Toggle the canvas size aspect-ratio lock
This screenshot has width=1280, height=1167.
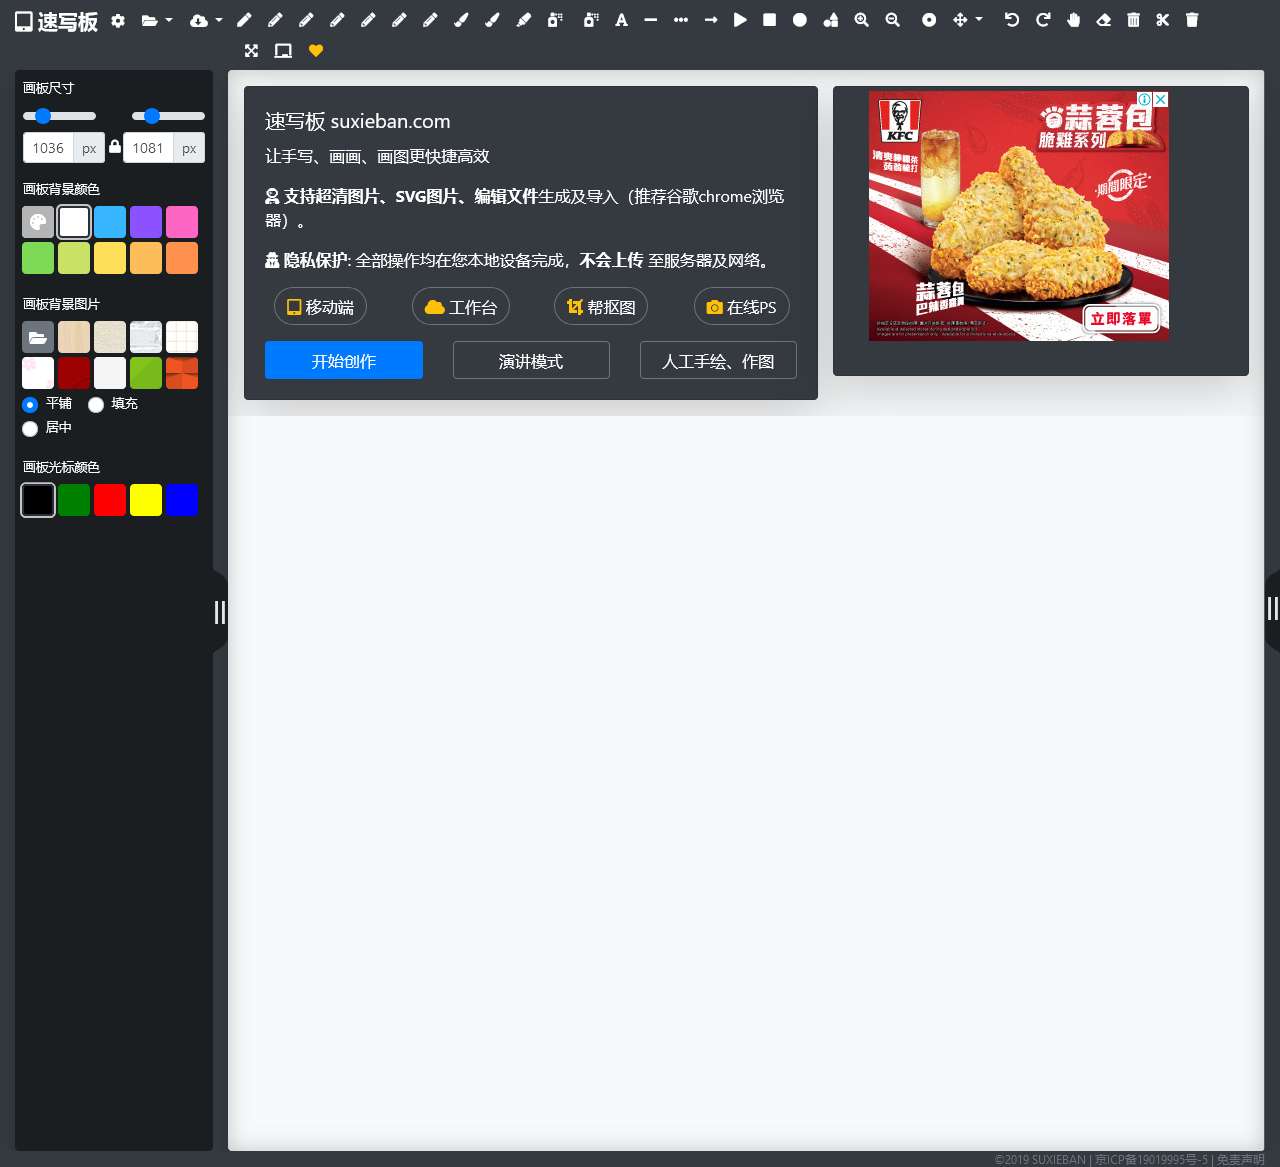[115, 147]
